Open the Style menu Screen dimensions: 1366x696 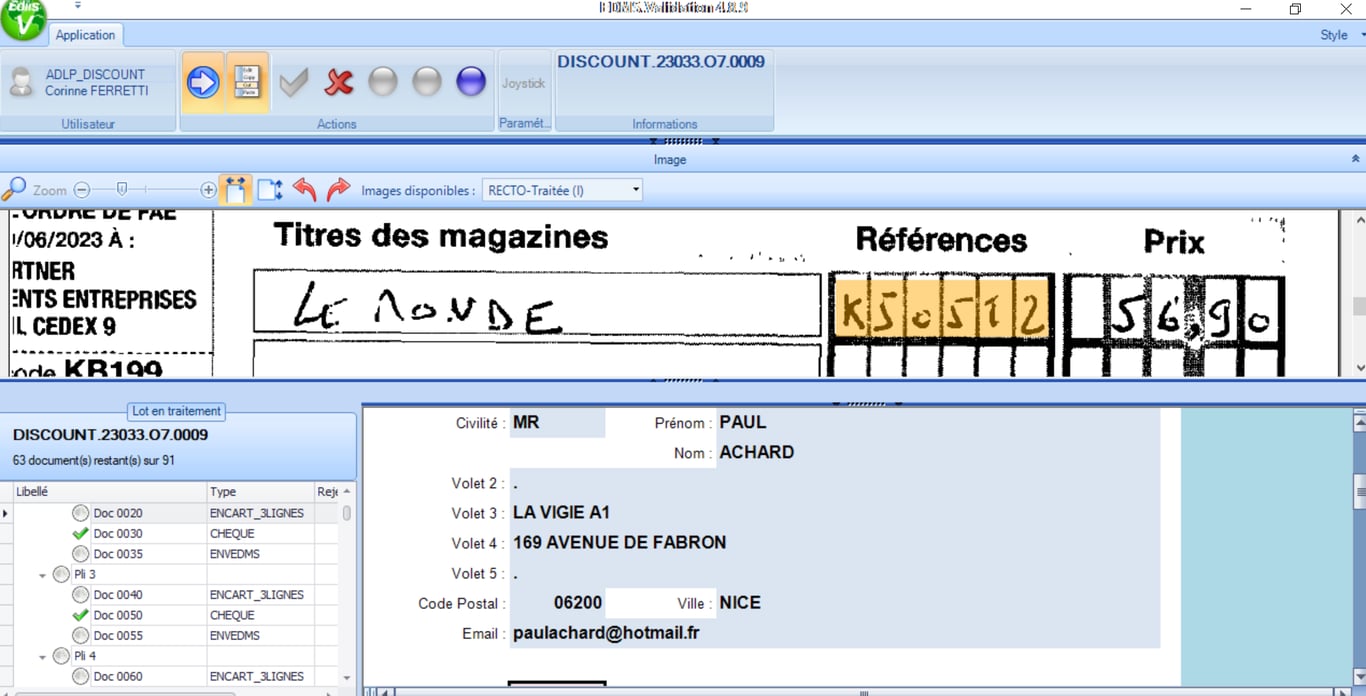(x=1341, y=35)
